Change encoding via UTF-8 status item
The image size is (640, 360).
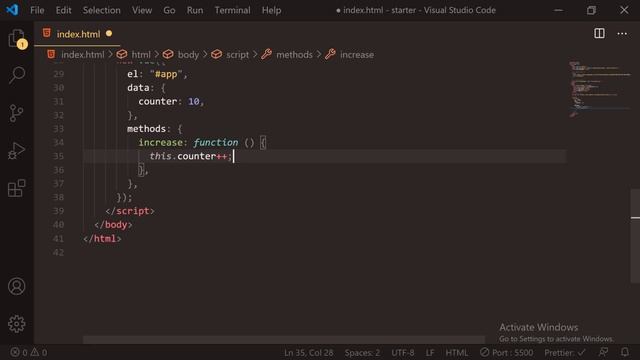(403, 352)
